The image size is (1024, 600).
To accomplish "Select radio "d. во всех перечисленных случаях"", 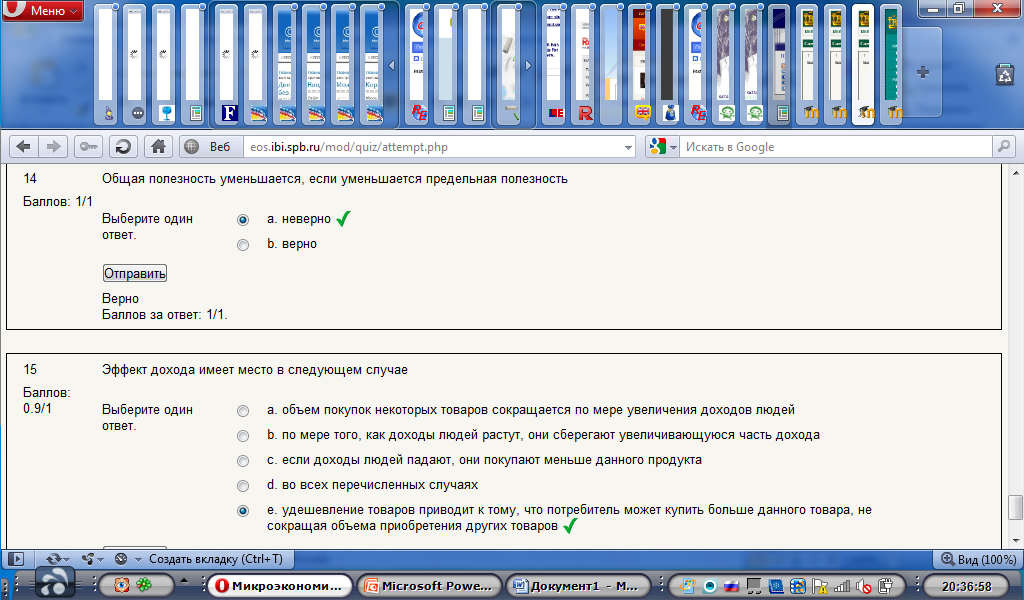I will [x=243, y=486].
